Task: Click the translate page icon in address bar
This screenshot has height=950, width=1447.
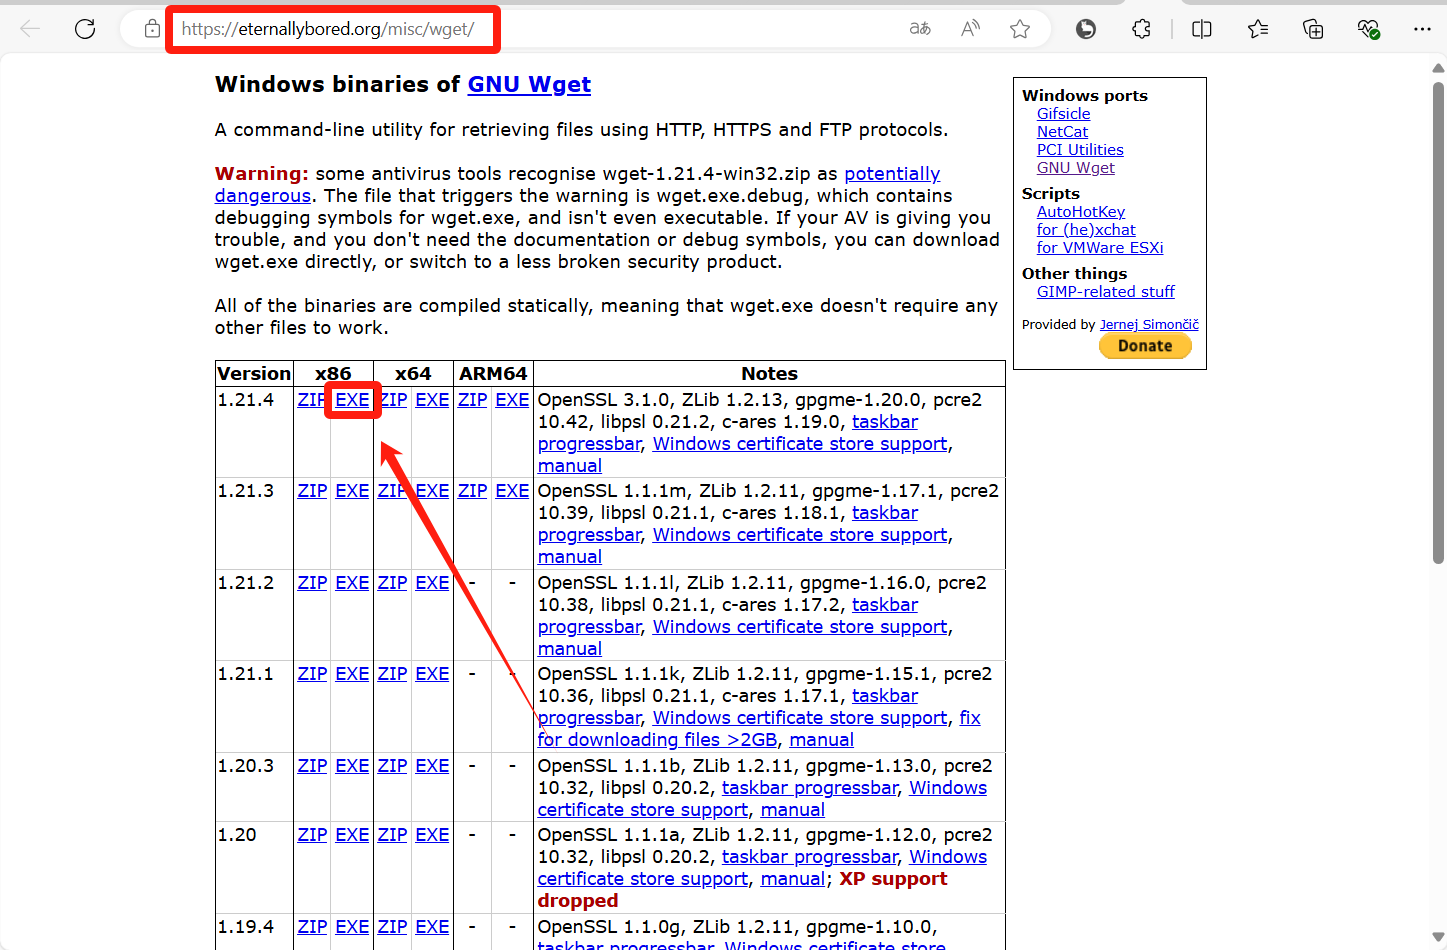Action: pos(920,29)
